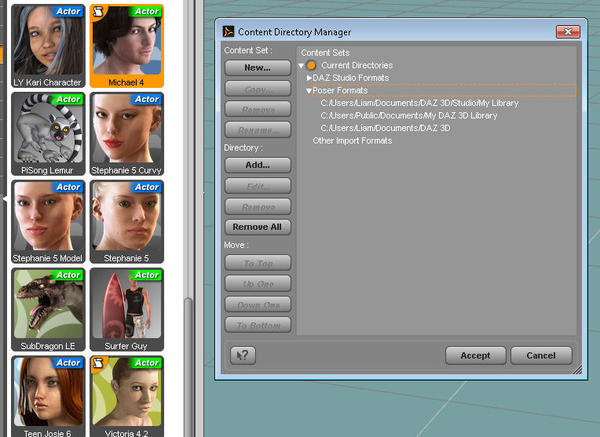Viewport: 600px width, 437px height.
Task: Click the What's This help icon button
Action: 243,355
